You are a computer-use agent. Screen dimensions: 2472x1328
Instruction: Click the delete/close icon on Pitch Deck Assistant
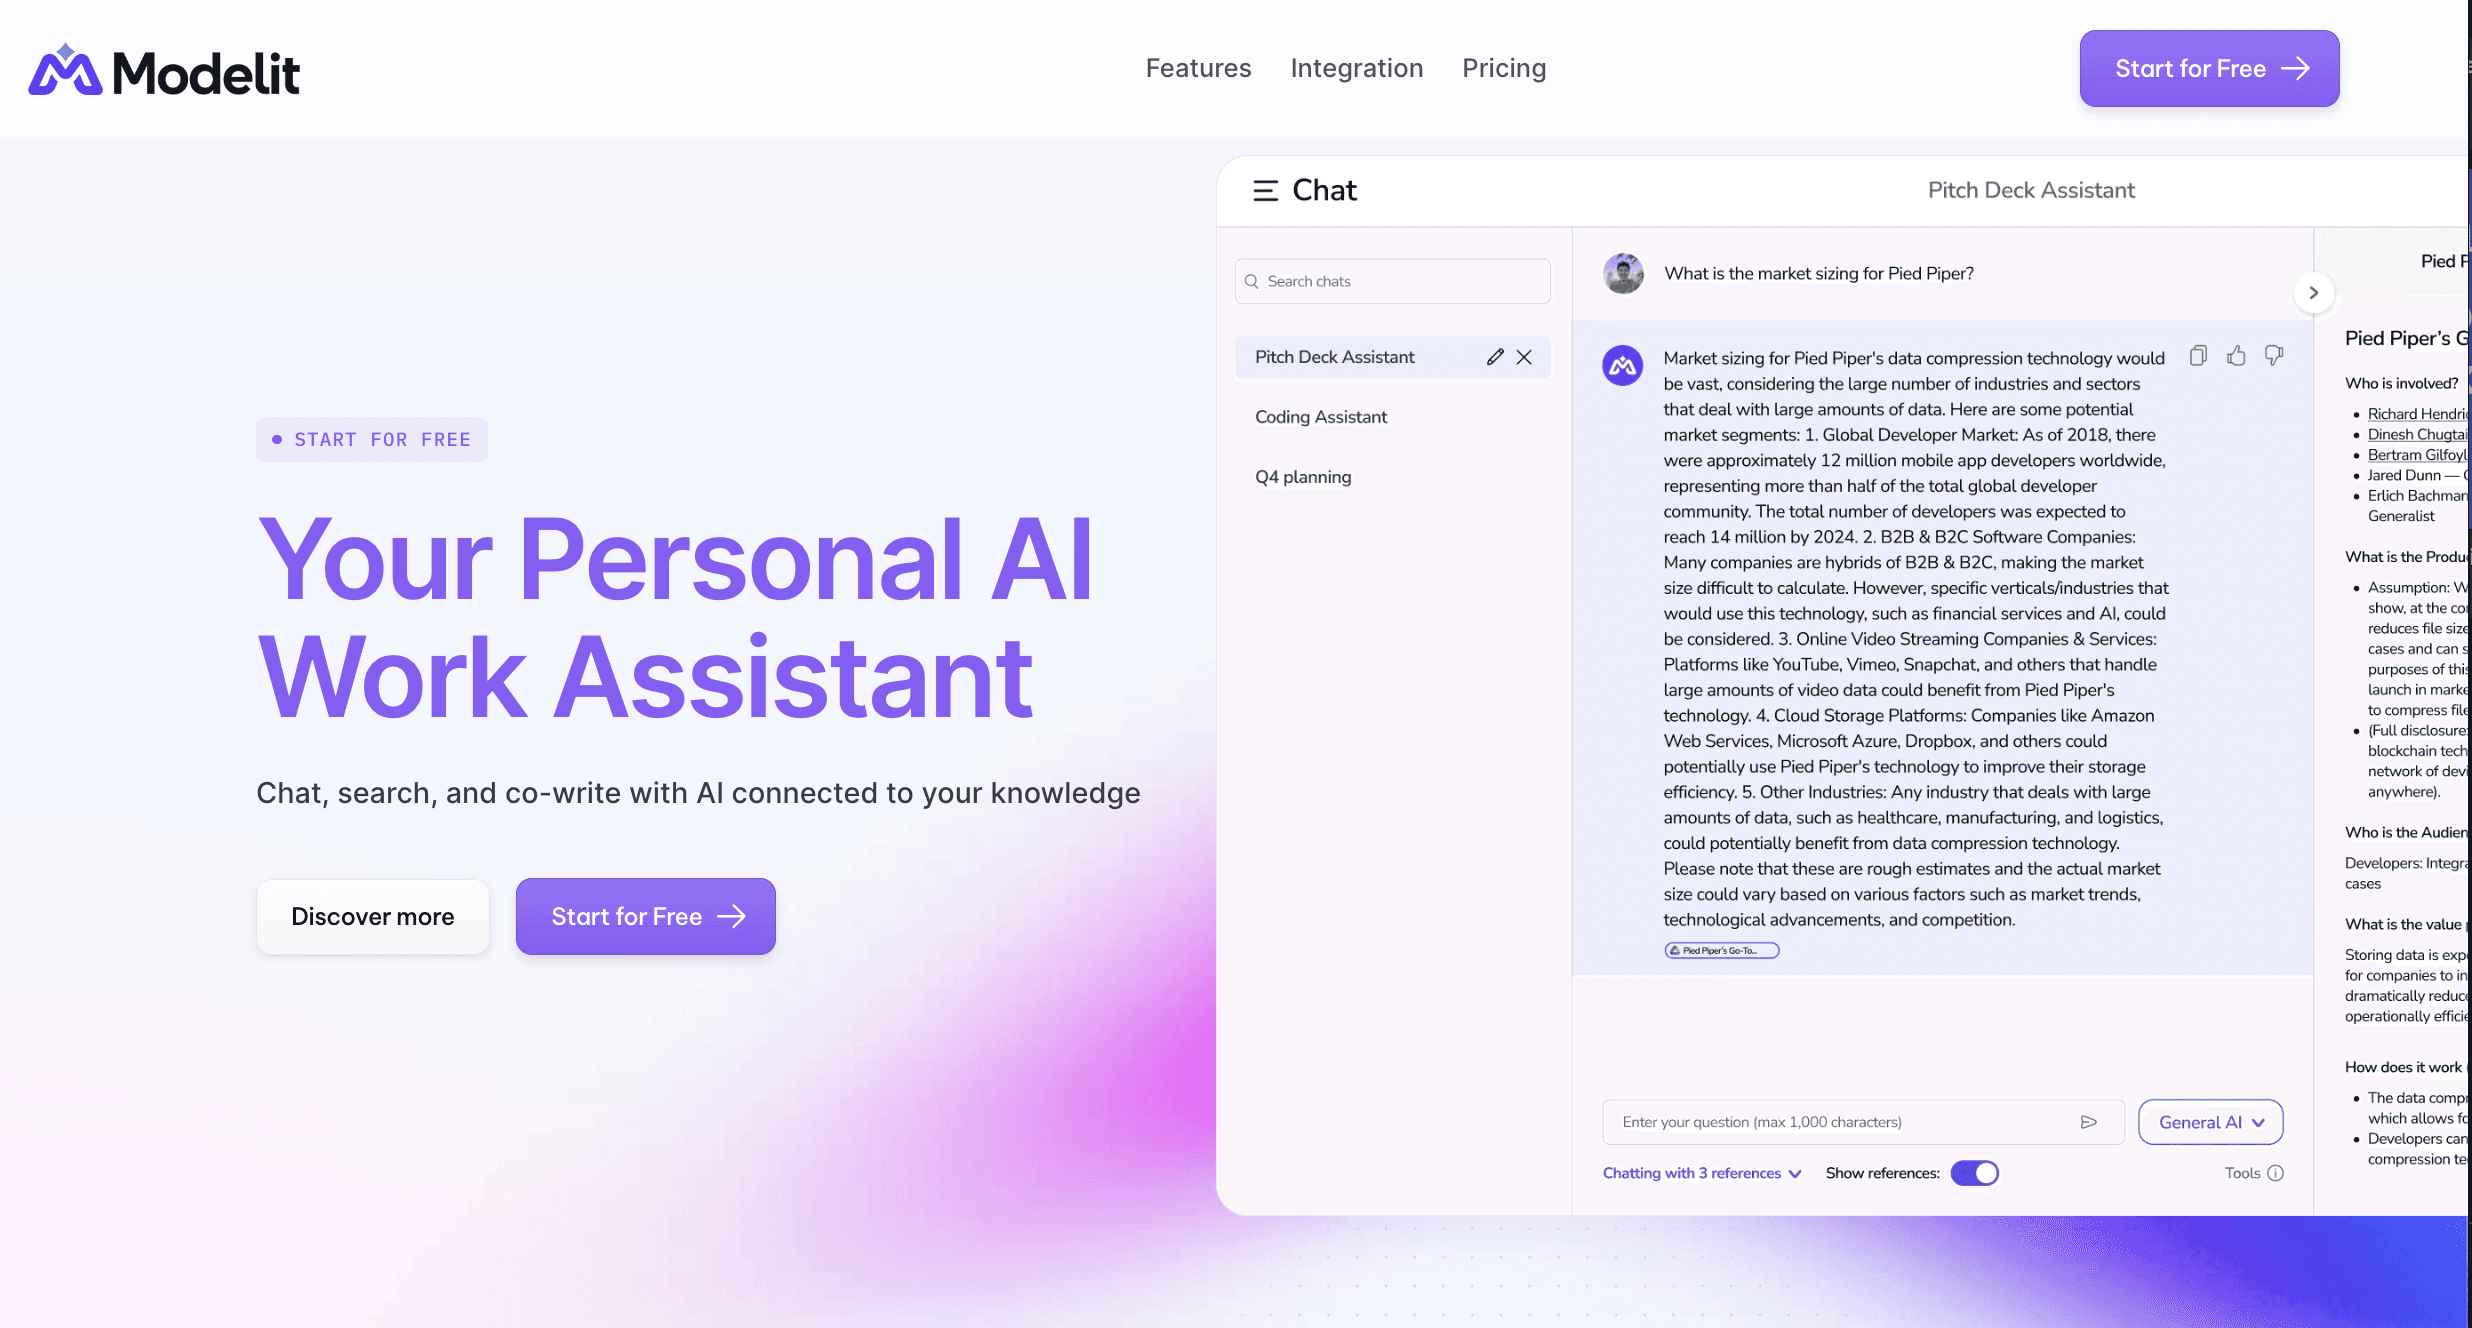[1522, 357]
